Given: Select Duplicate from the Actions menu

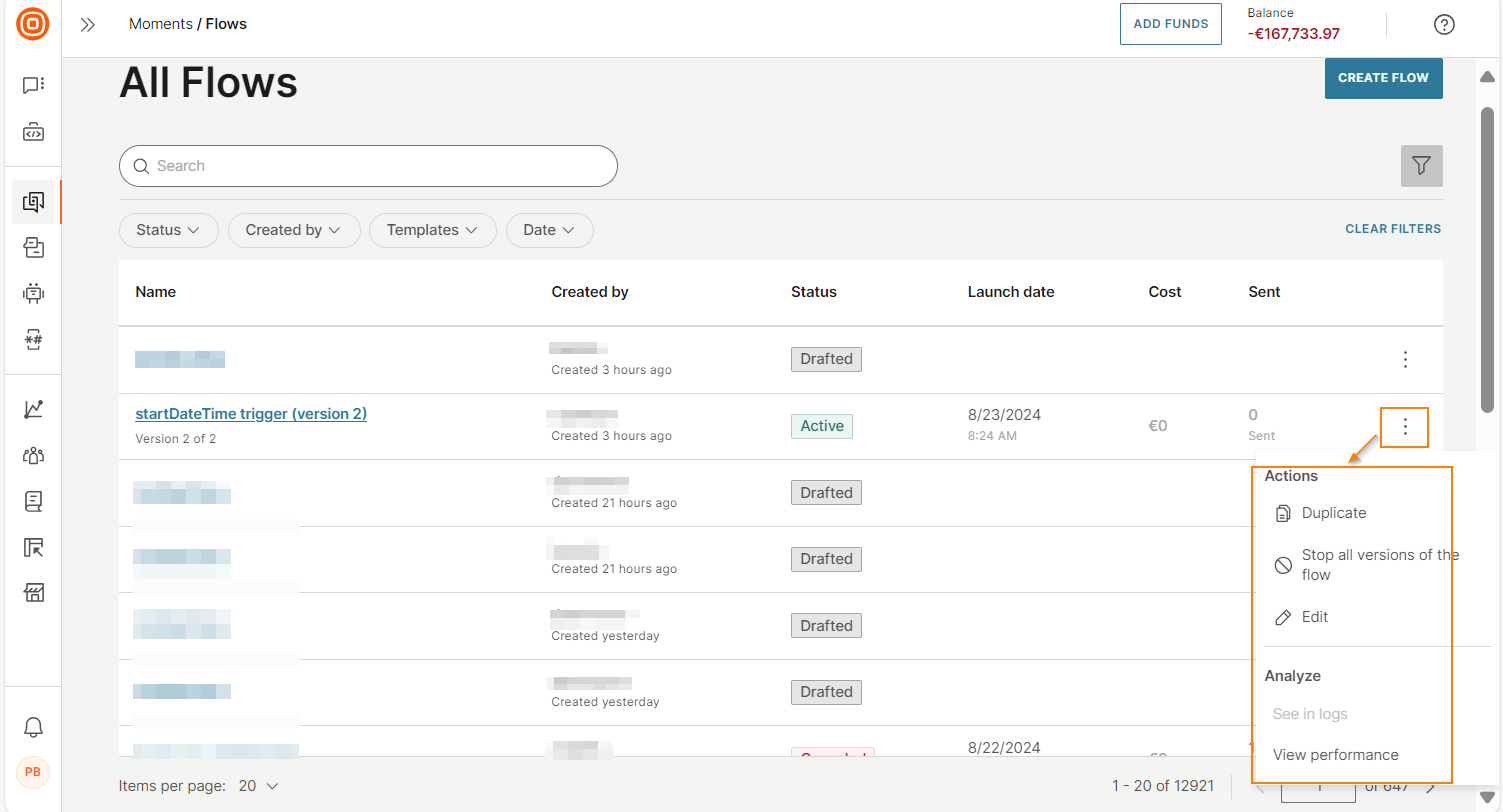Looking at the screenshot, I should tap(1334, 513).
